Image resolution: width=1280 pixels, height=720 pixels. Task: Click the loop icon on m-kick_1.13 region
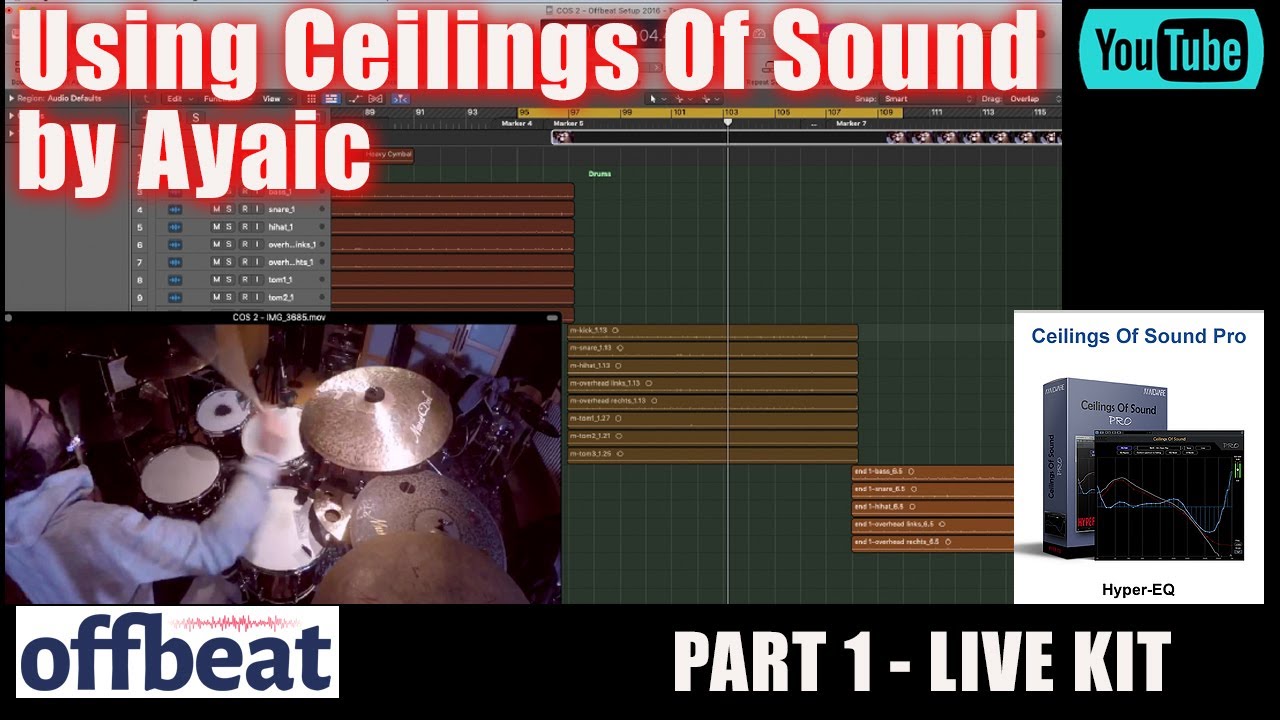pyautogui.click(x=615, y=330)
